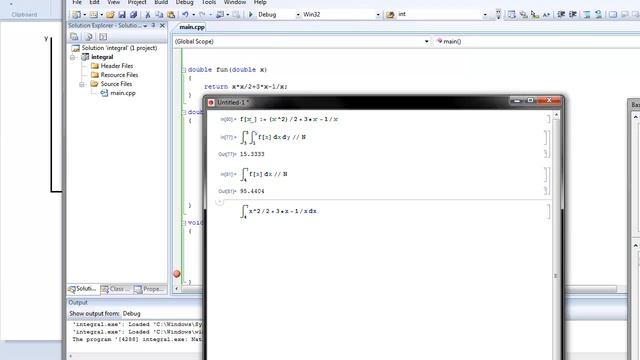
Task: Click Solution Explorer's Properties icon
Action: [x=74, y=37]
